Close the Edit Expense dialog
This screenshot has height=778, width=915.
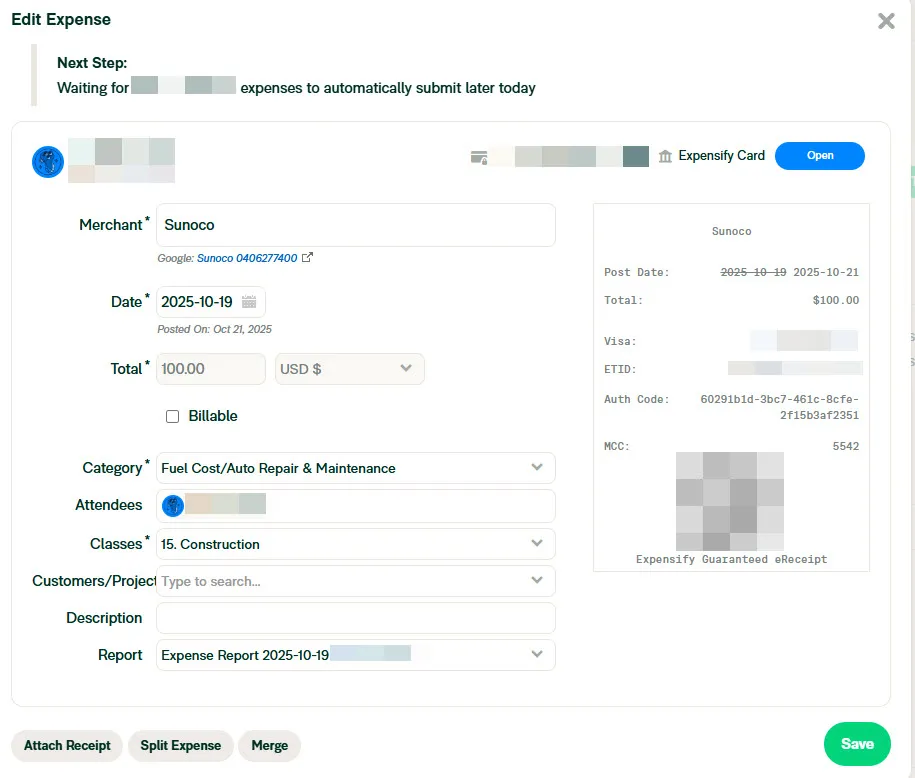click(x=886, y=21)
